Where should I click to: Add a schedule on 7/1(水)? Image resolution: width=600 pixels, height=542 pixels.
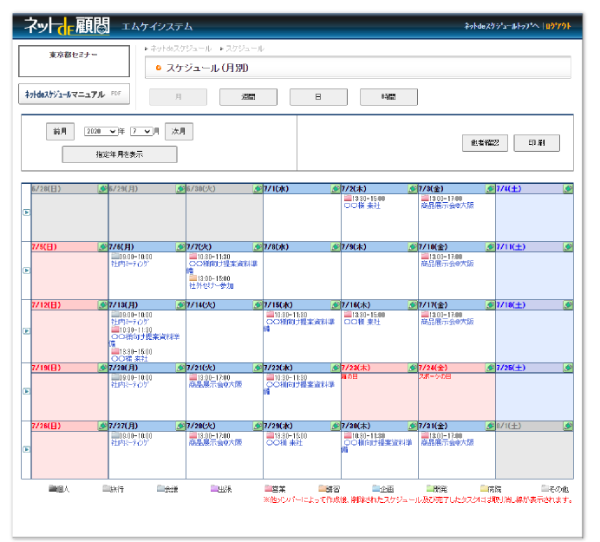(x=335, y=189)
